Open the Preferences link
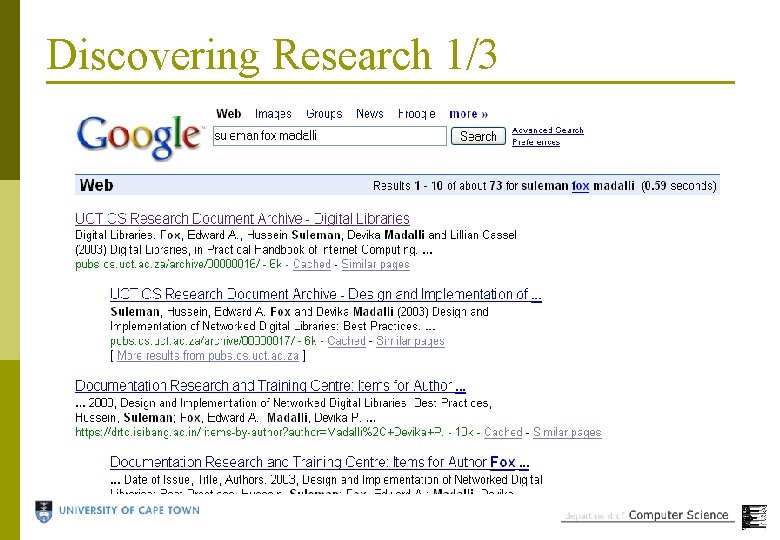 536,142
